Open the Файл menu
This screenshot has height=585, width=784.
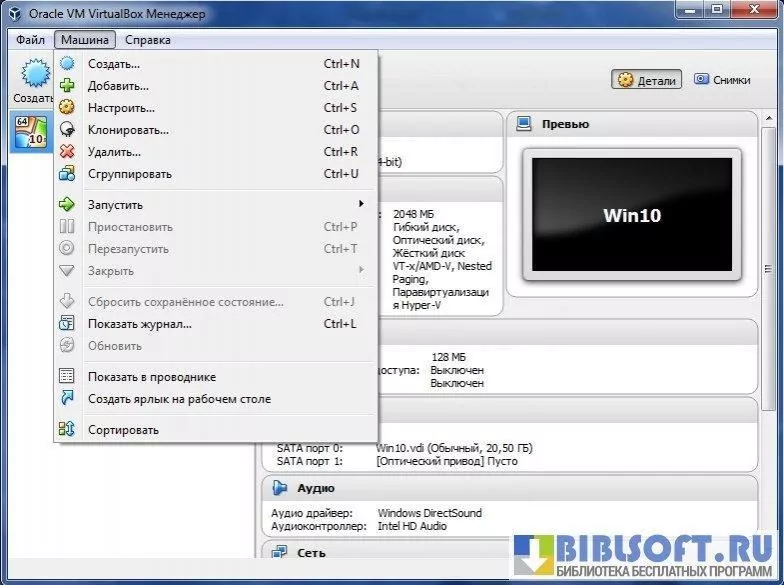(x=30, y=40)
